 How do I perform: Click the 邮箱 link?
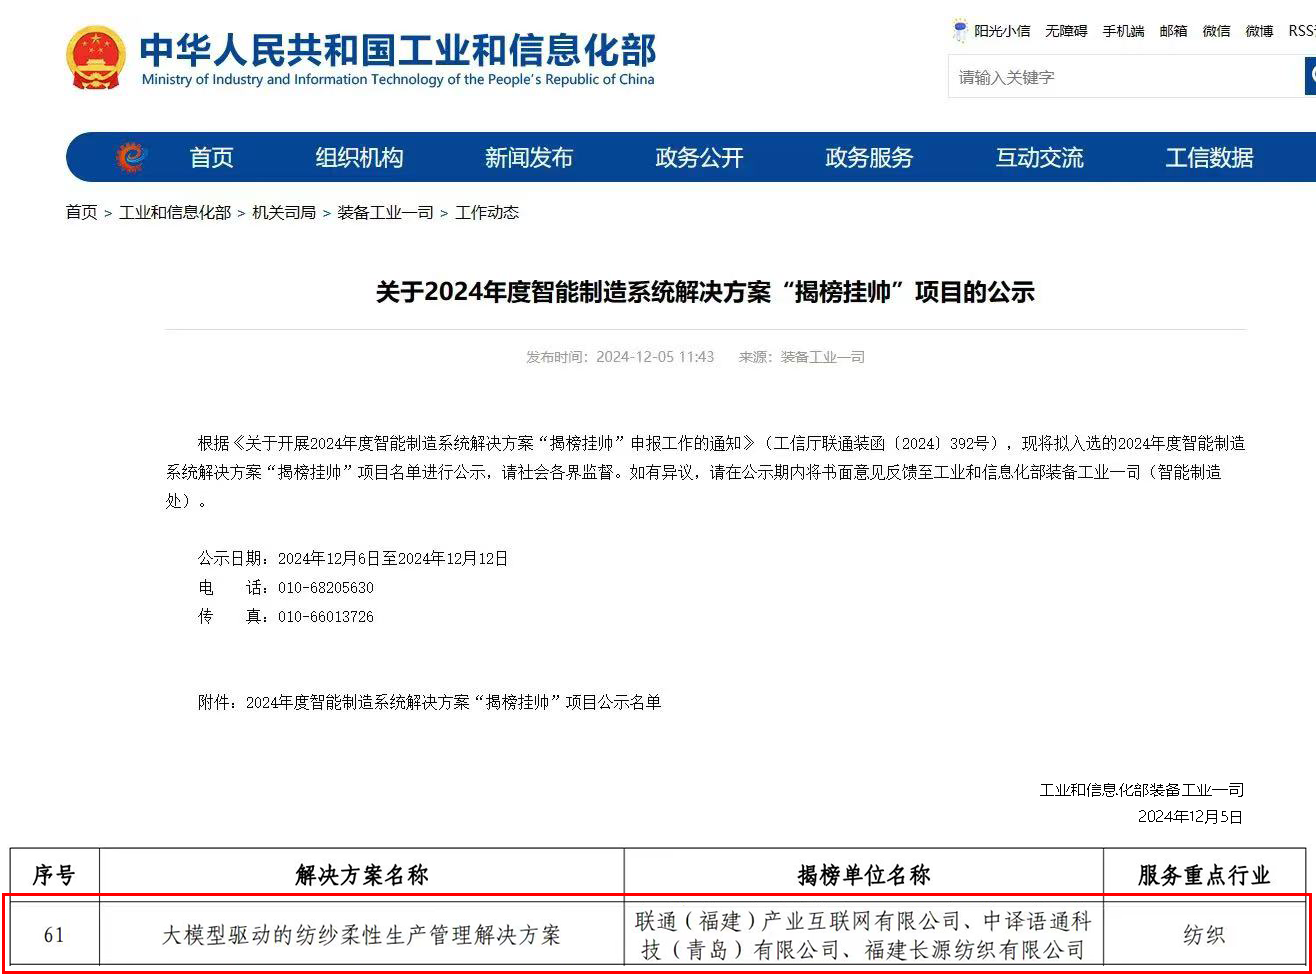[1174, 31]
